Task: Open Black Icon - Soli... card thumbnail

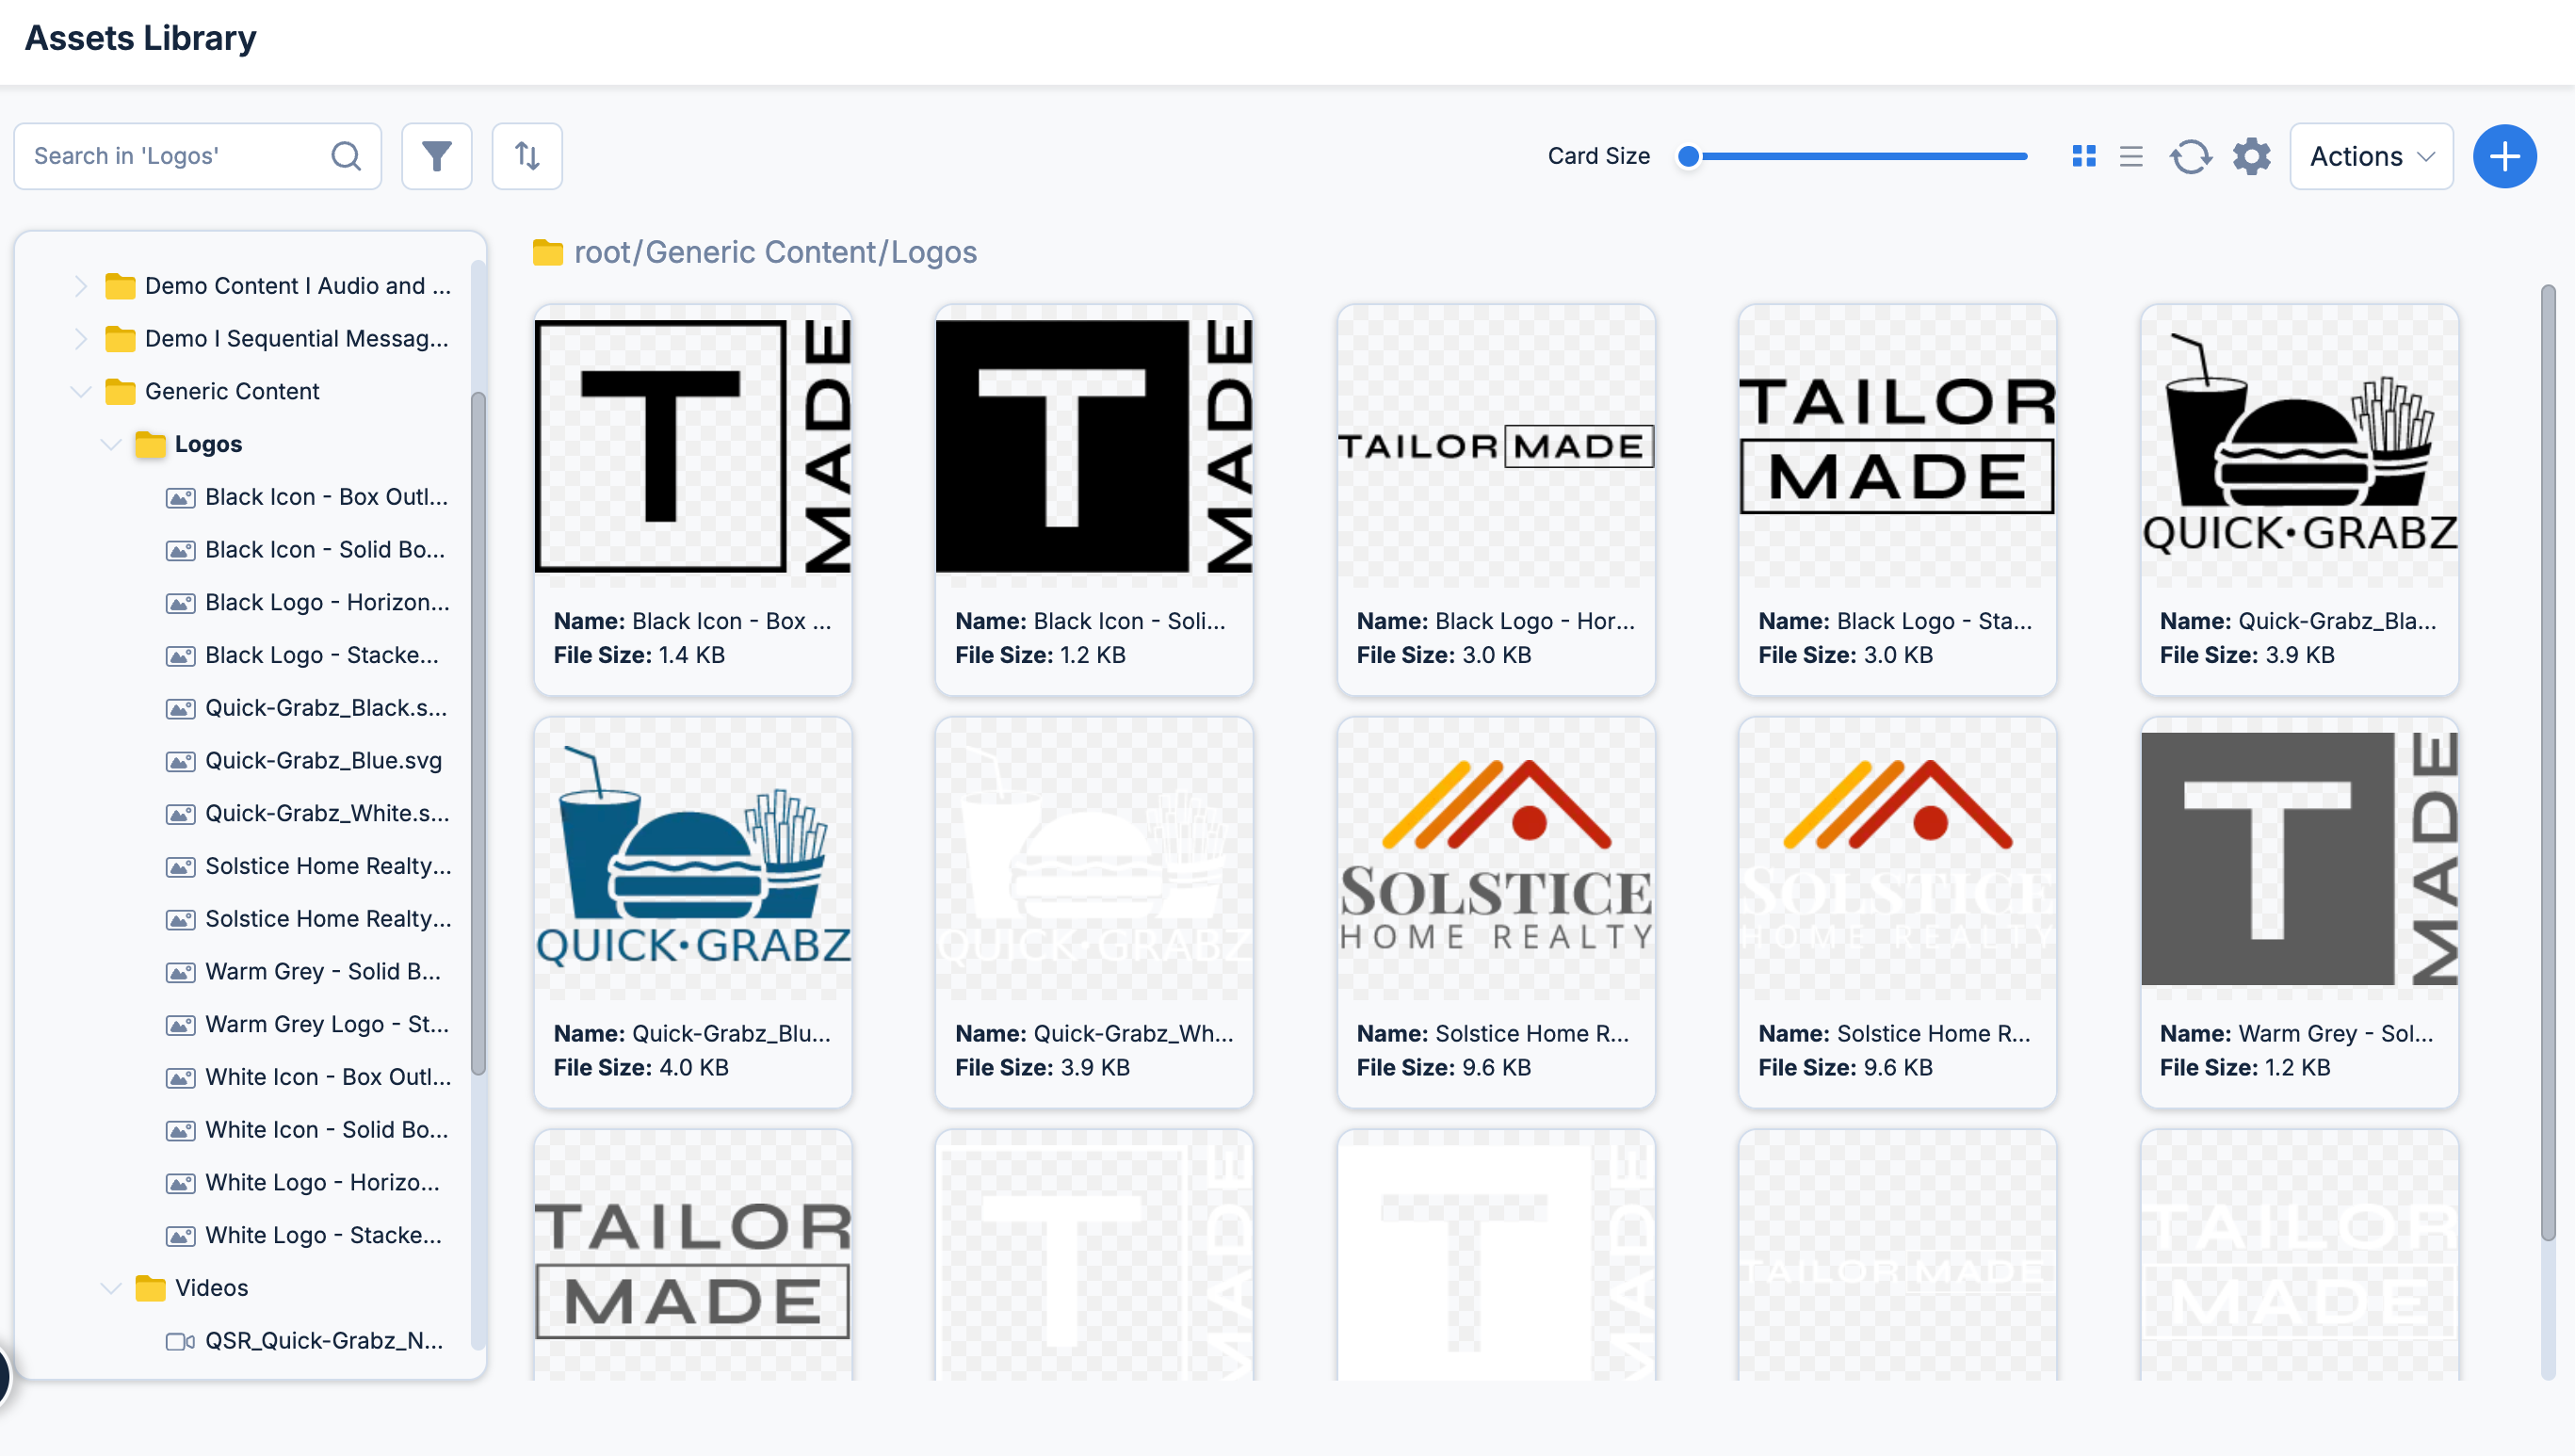Action: (x=1094, y=446)
